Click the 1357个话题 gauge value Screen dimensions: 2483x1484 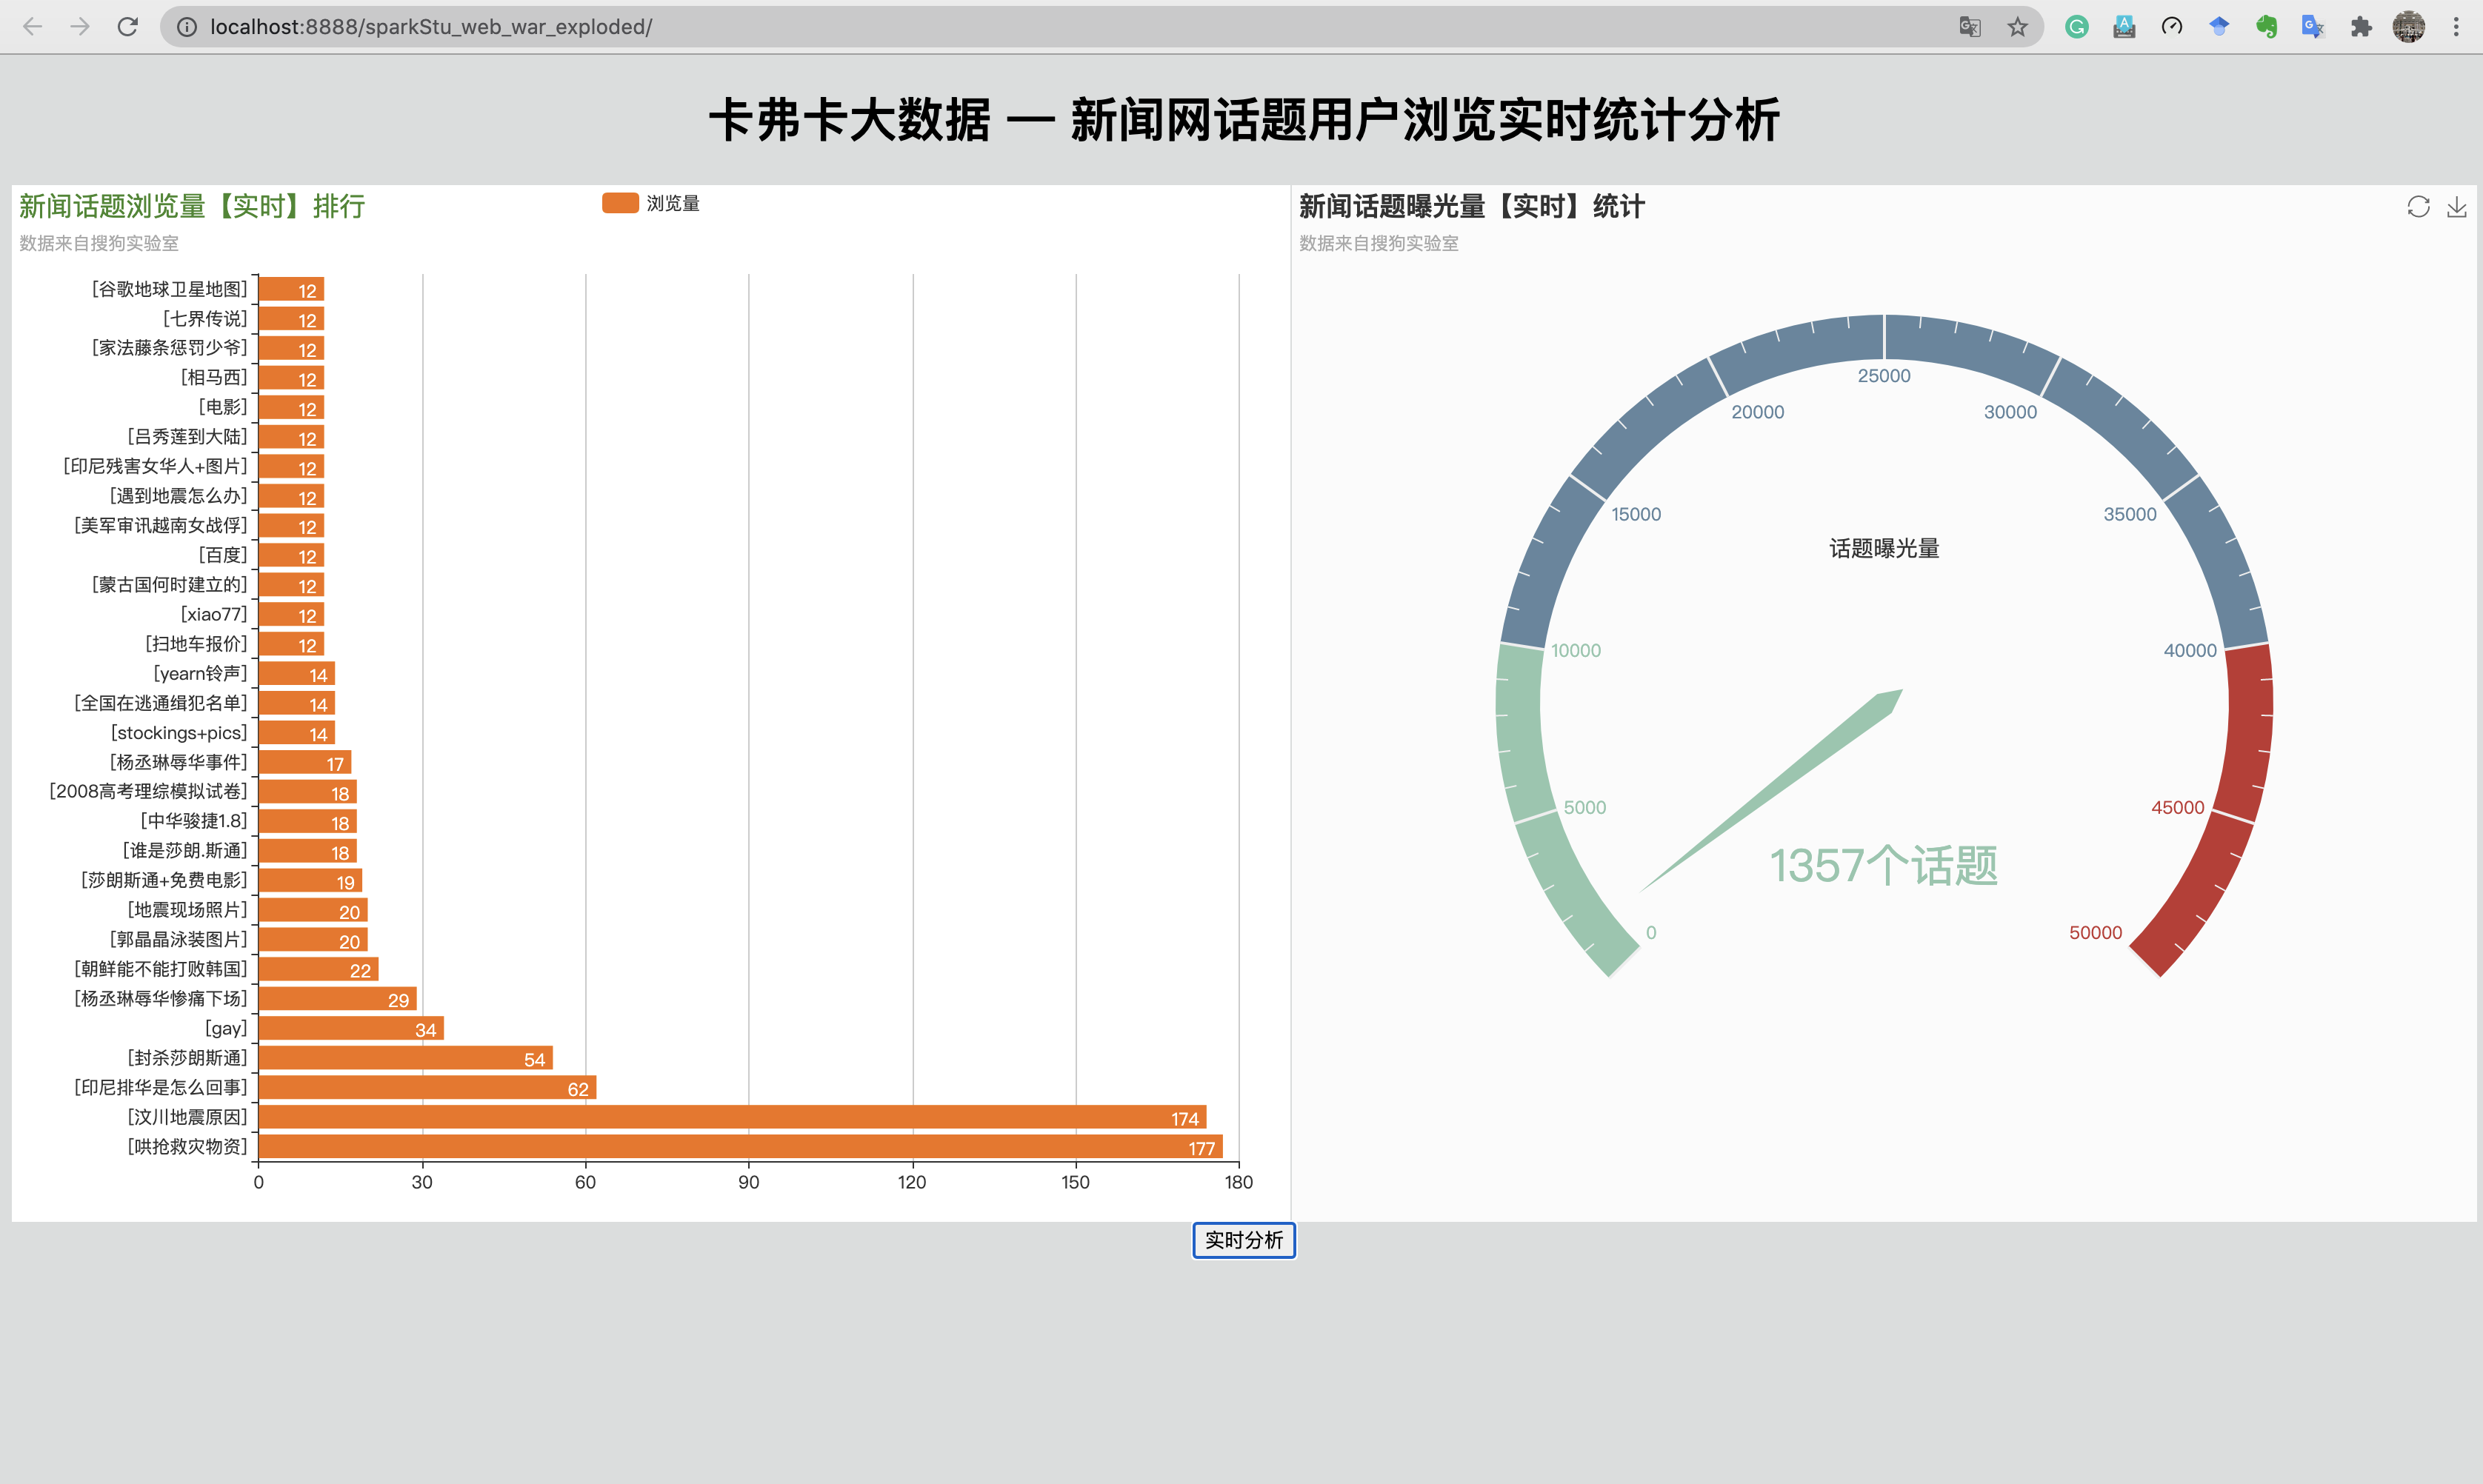(x=1883, y=865)
